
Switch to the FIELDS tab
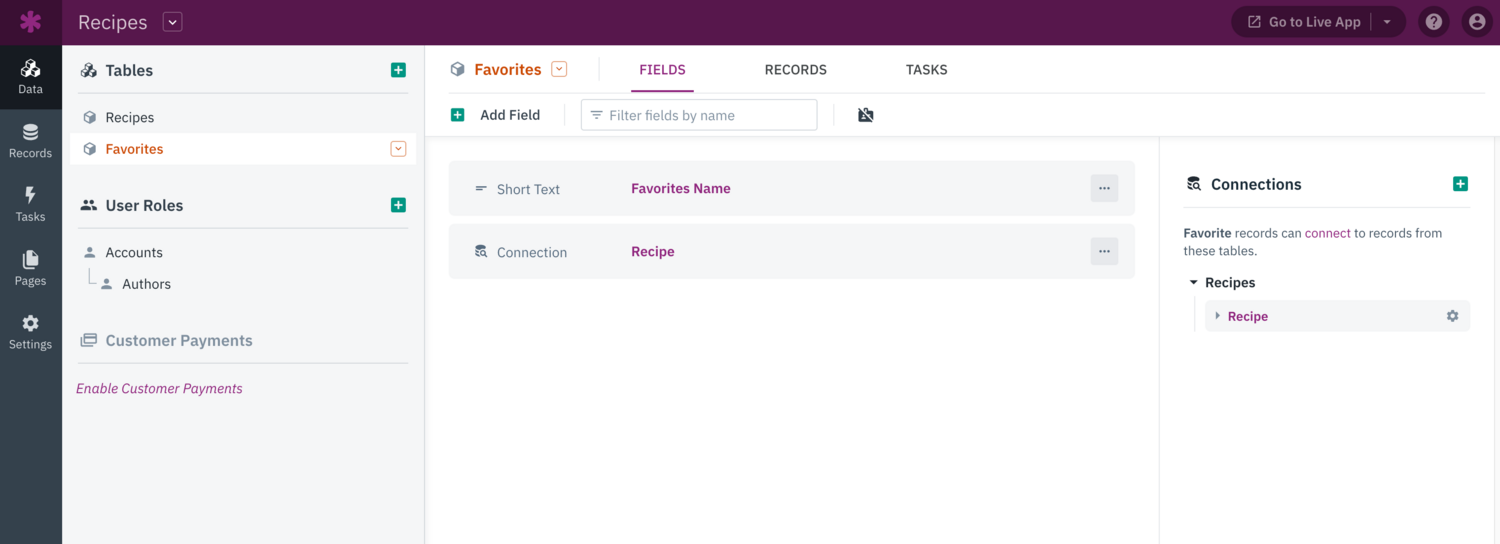[x=662, y=70]
